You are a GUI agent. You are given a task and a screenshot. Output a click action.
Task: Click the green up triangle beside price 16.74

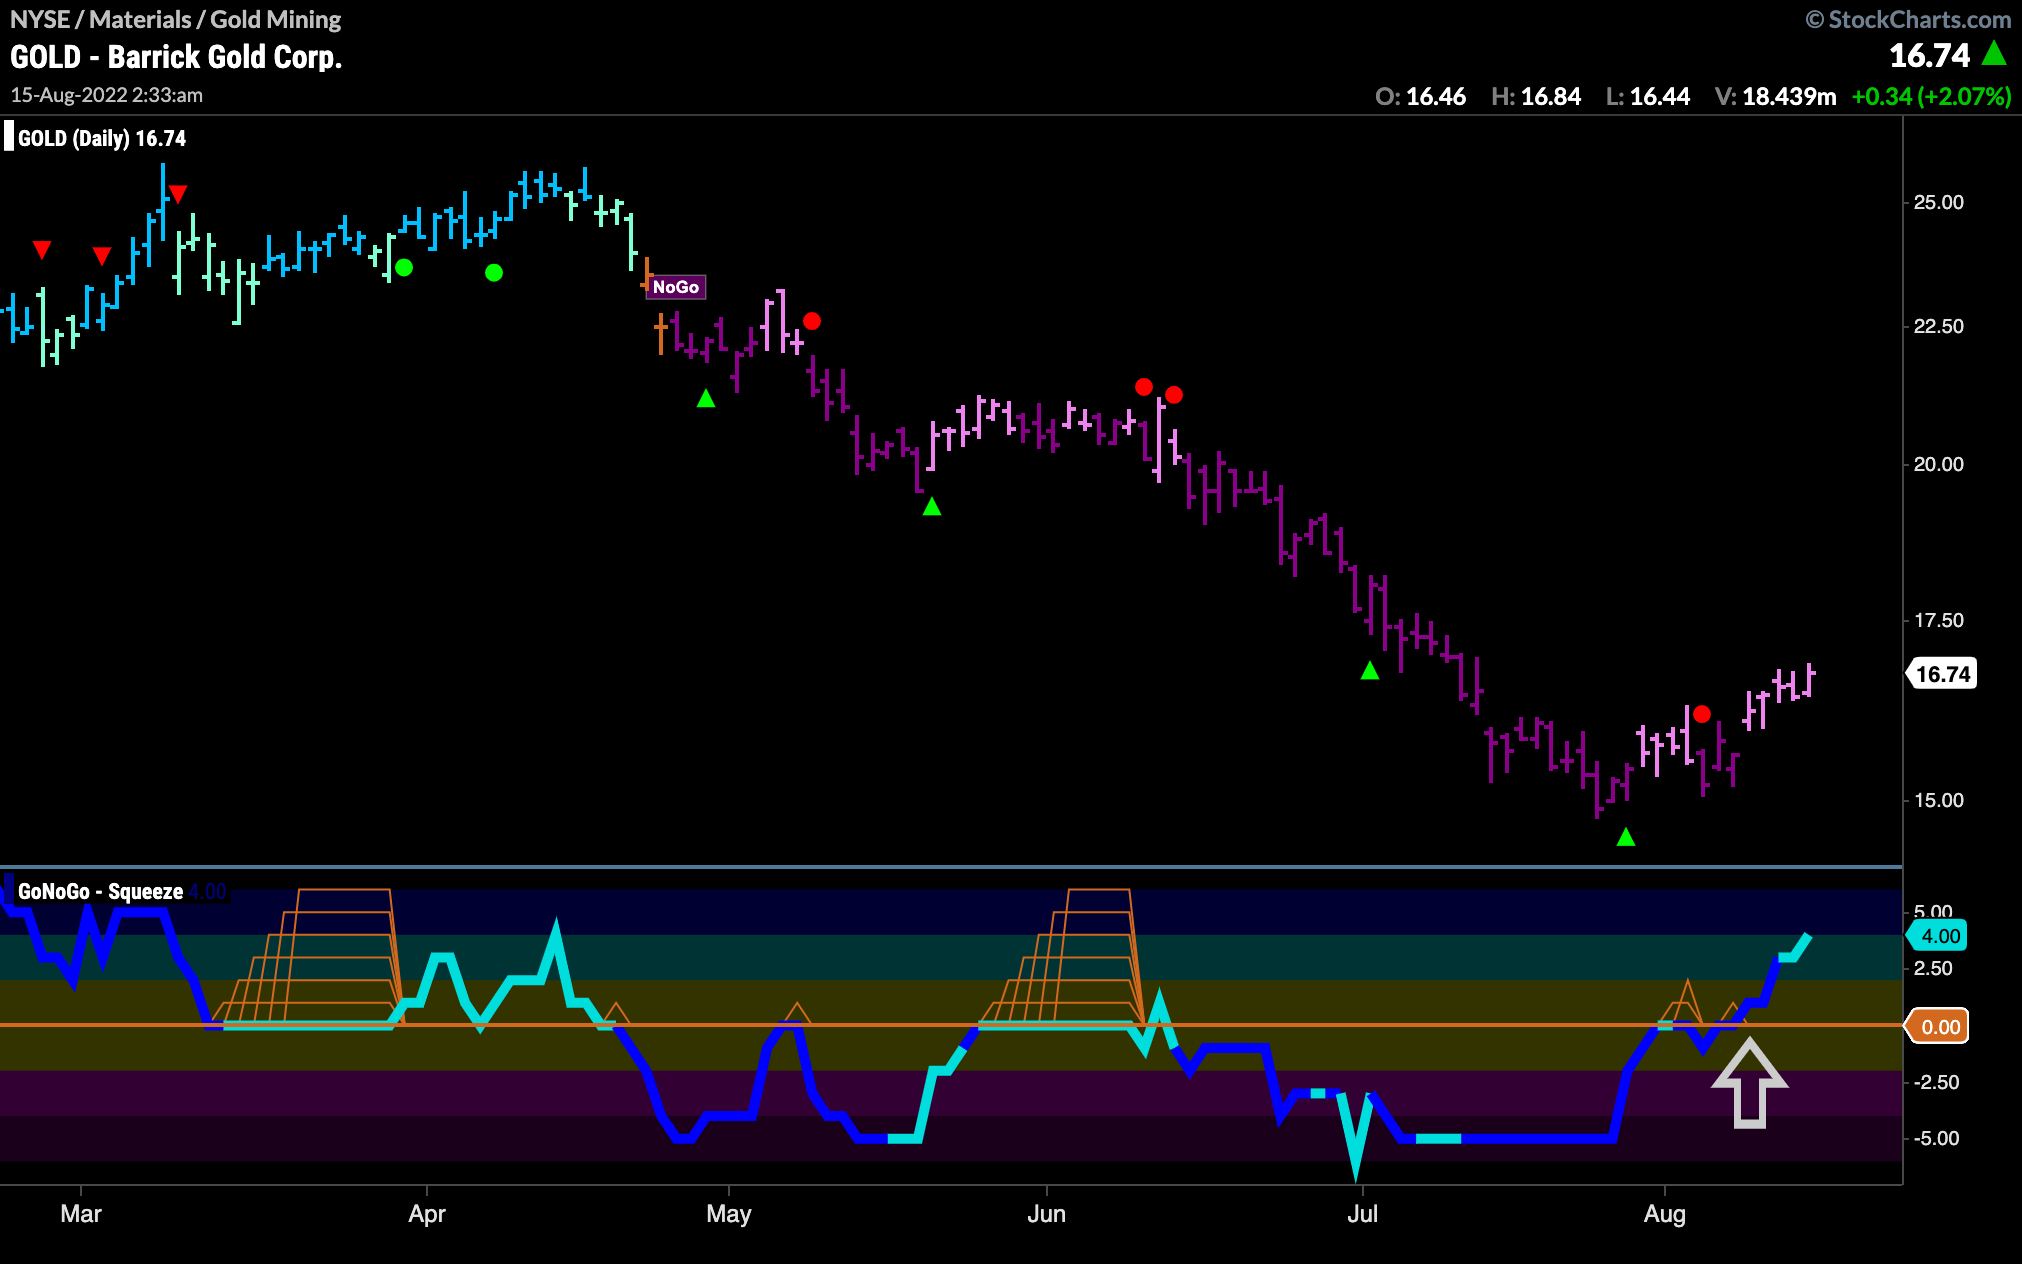(1994, 53)
